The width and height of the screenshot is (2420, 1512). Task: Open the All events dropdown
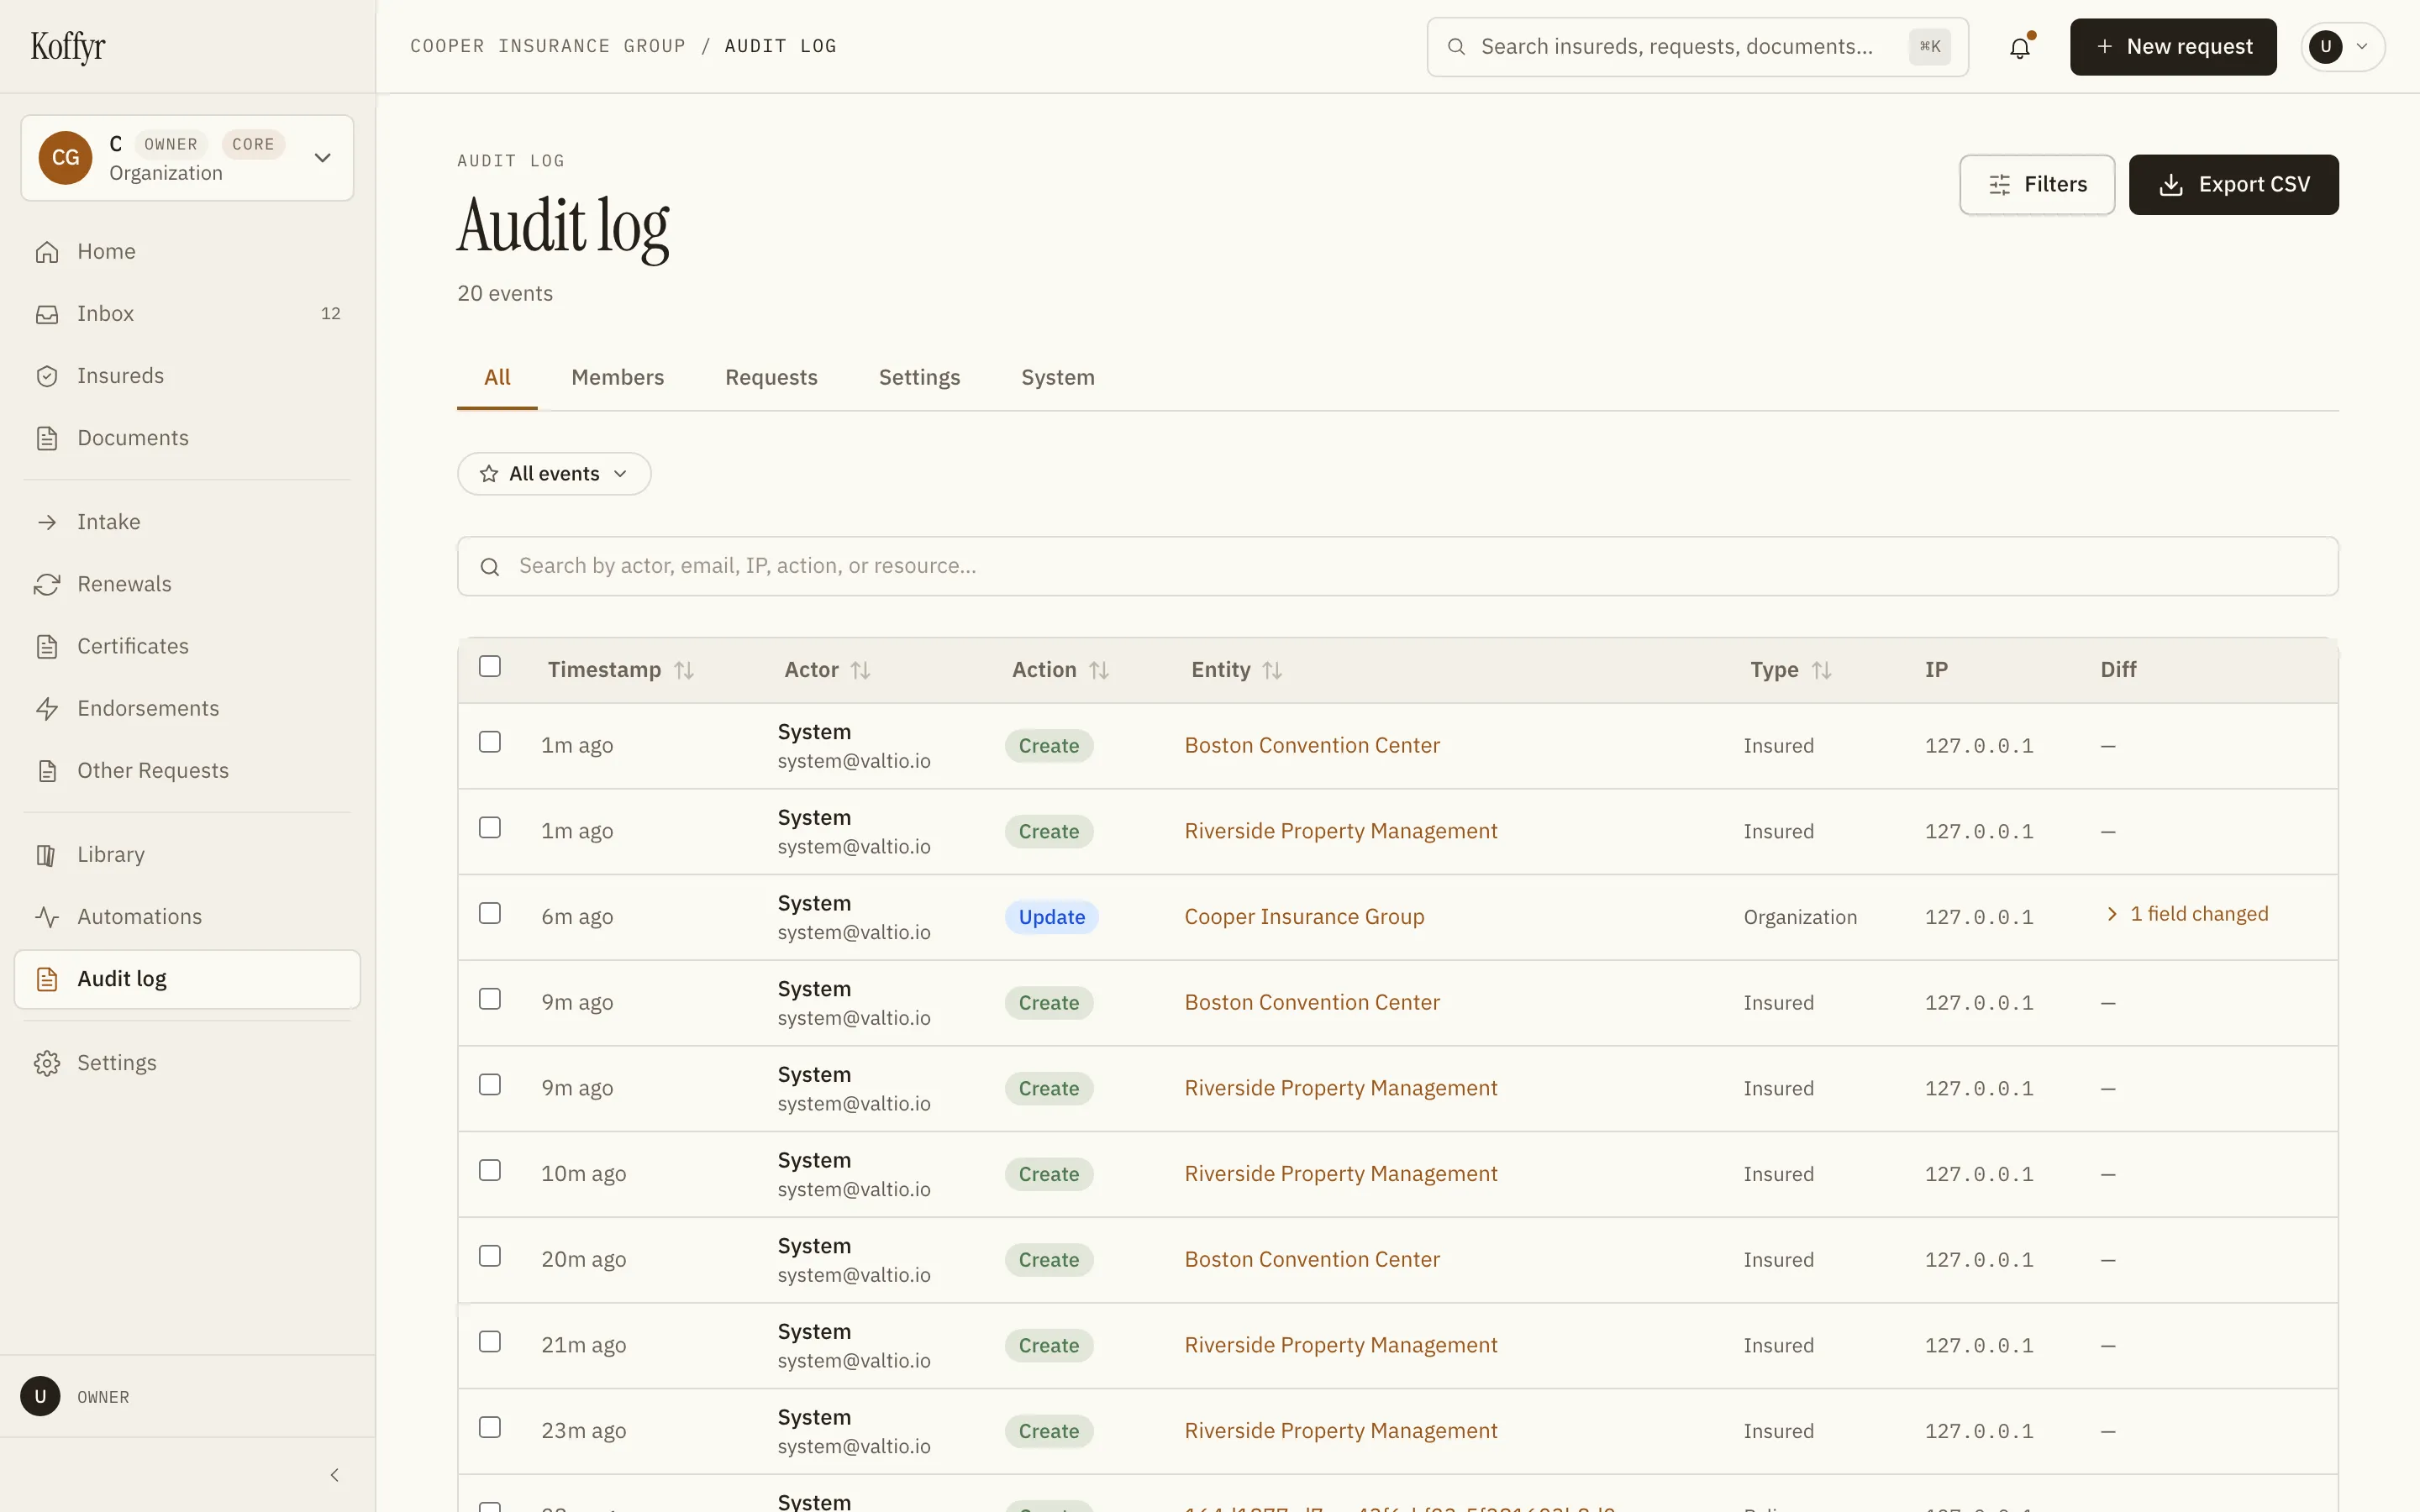pos(554,474)
